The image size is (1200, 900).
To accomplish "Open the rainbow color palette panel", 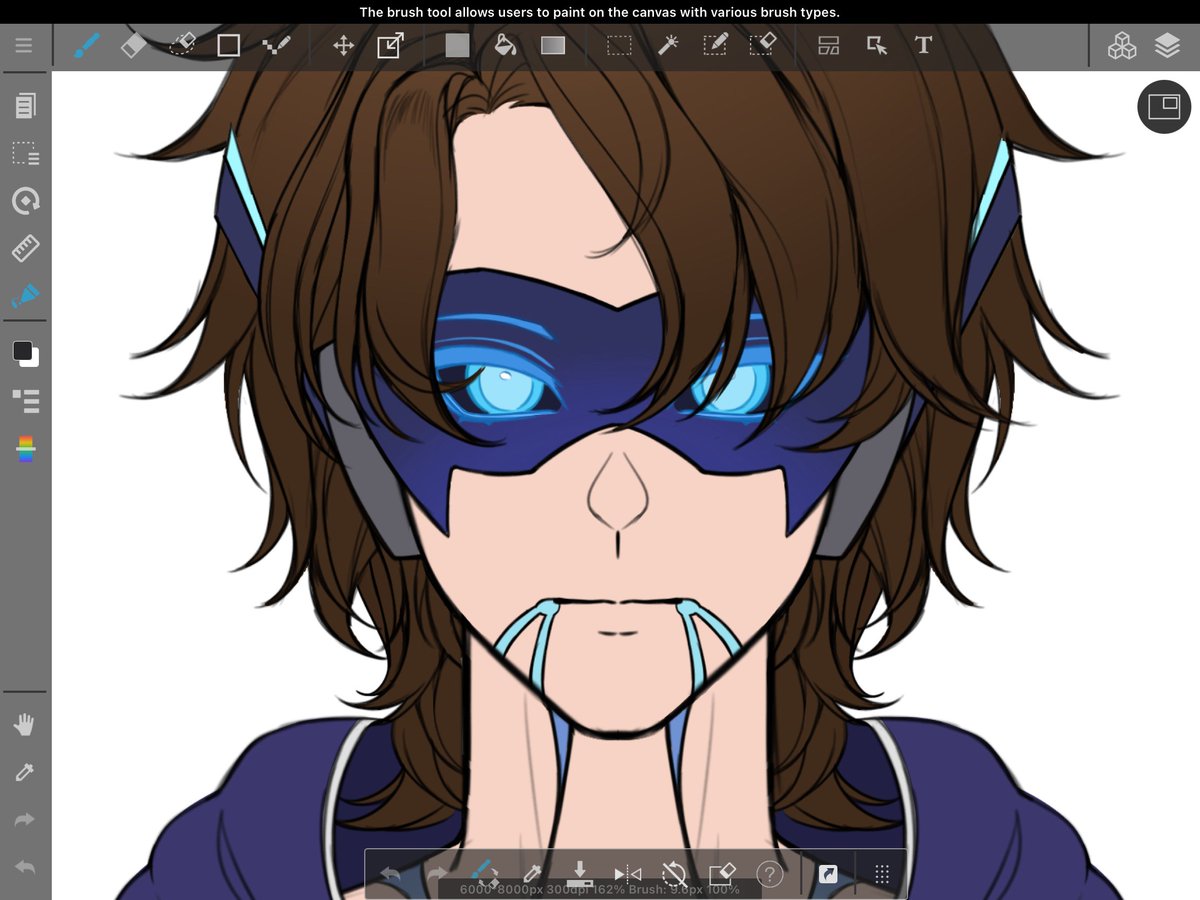I will pyautogui.click(x=26, y=449).
